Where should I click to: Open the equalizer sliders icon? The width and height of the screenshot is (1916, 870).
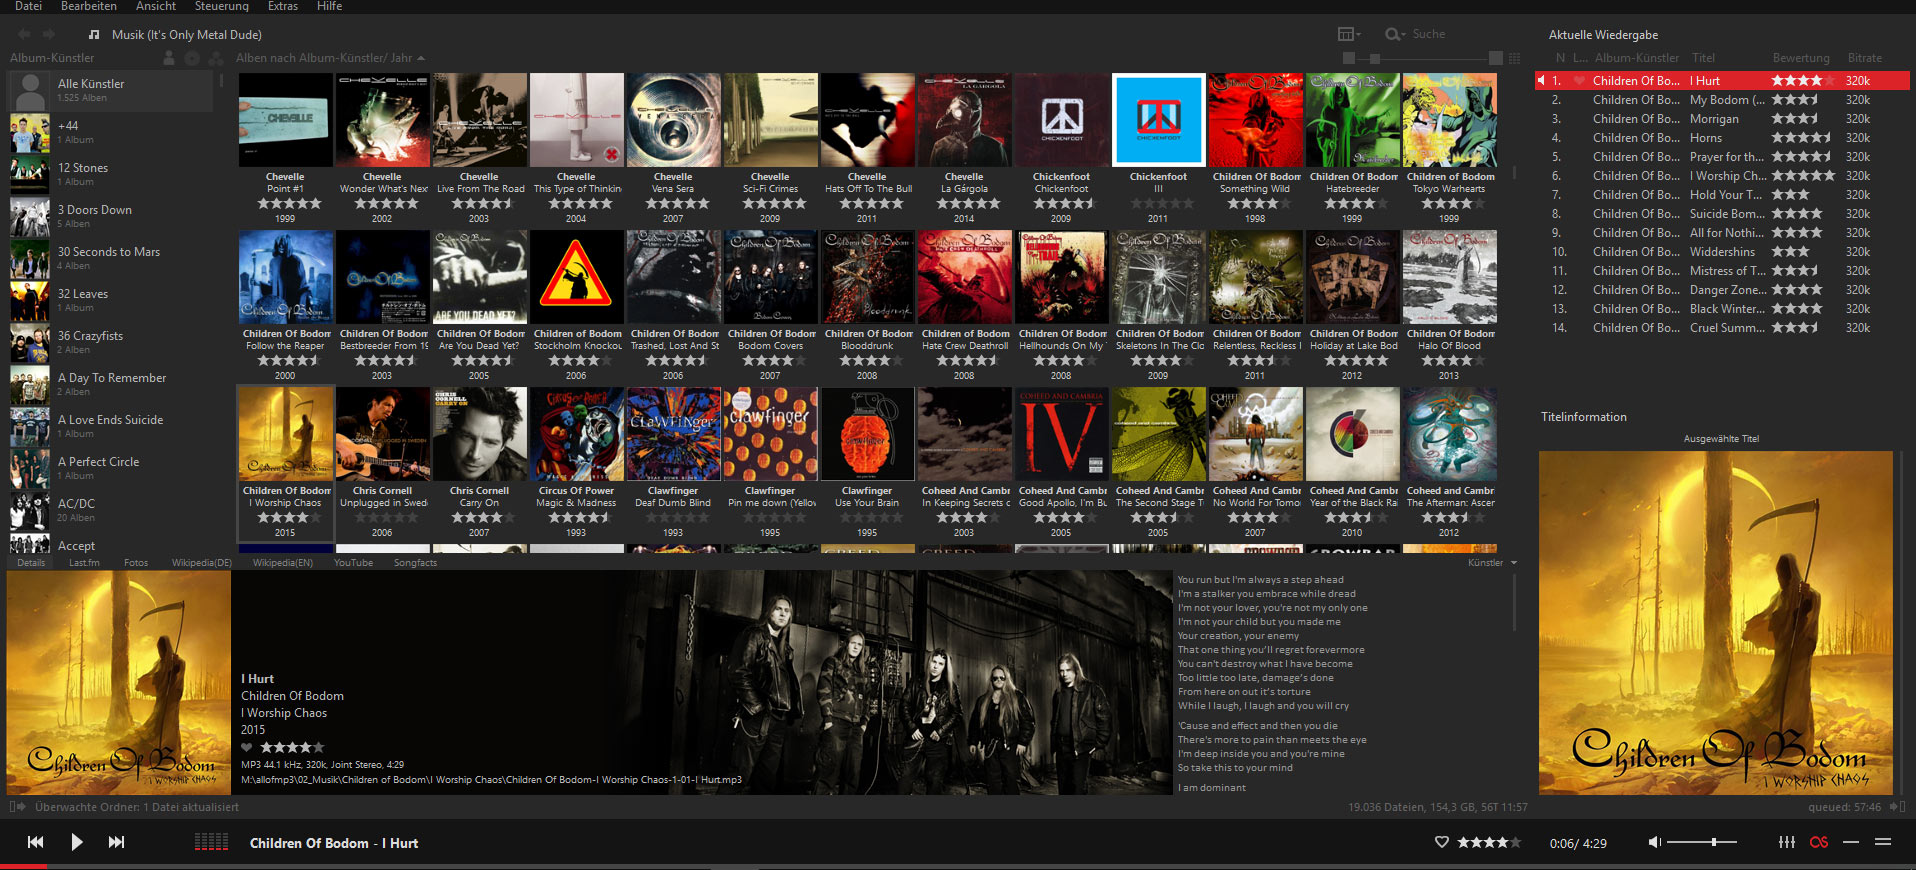(x=1787, y=842)
